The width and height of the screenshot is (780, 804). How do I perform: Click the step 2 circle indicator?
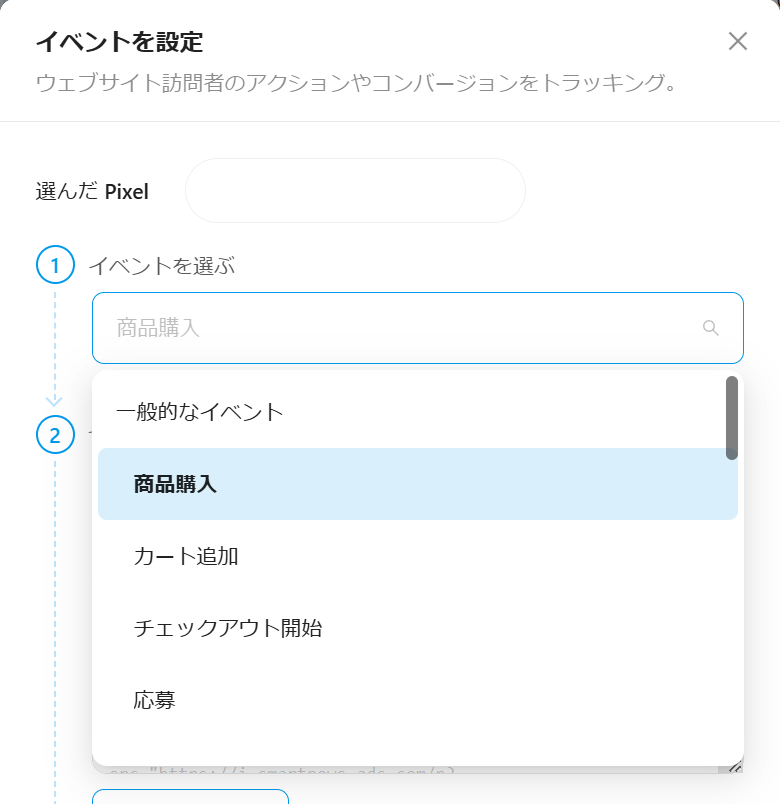coord(55,435)
